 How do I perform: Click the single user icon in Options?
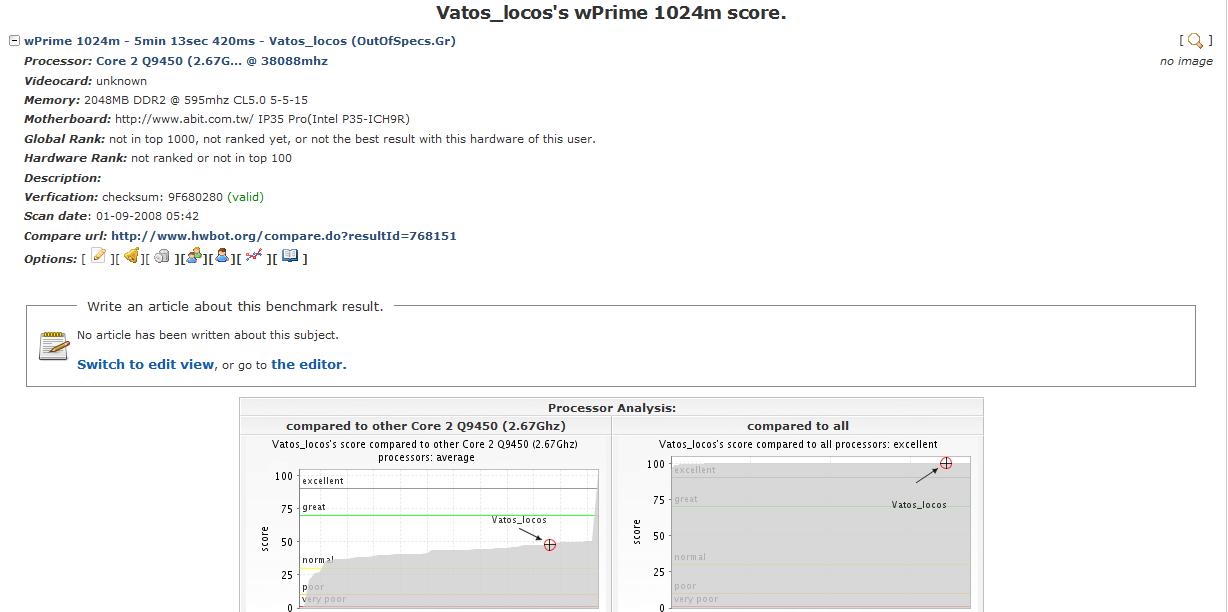point(222,256)
